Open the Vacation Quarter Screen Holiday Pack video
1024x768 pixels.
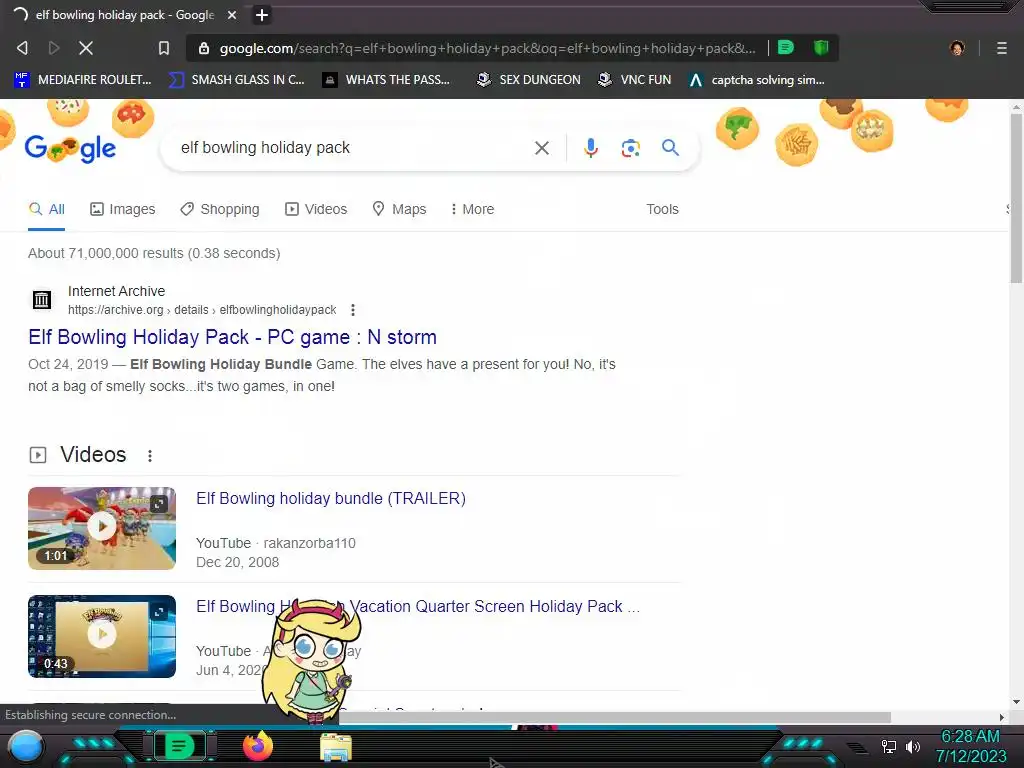[x=418, y=606]
